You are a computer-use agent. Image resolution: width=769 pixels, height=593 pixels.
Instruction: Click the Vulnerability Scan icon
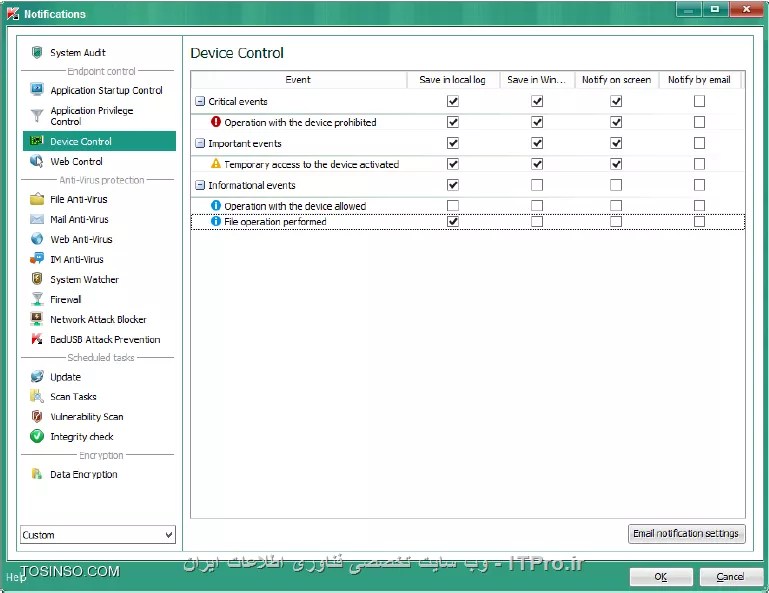[37, 416]
